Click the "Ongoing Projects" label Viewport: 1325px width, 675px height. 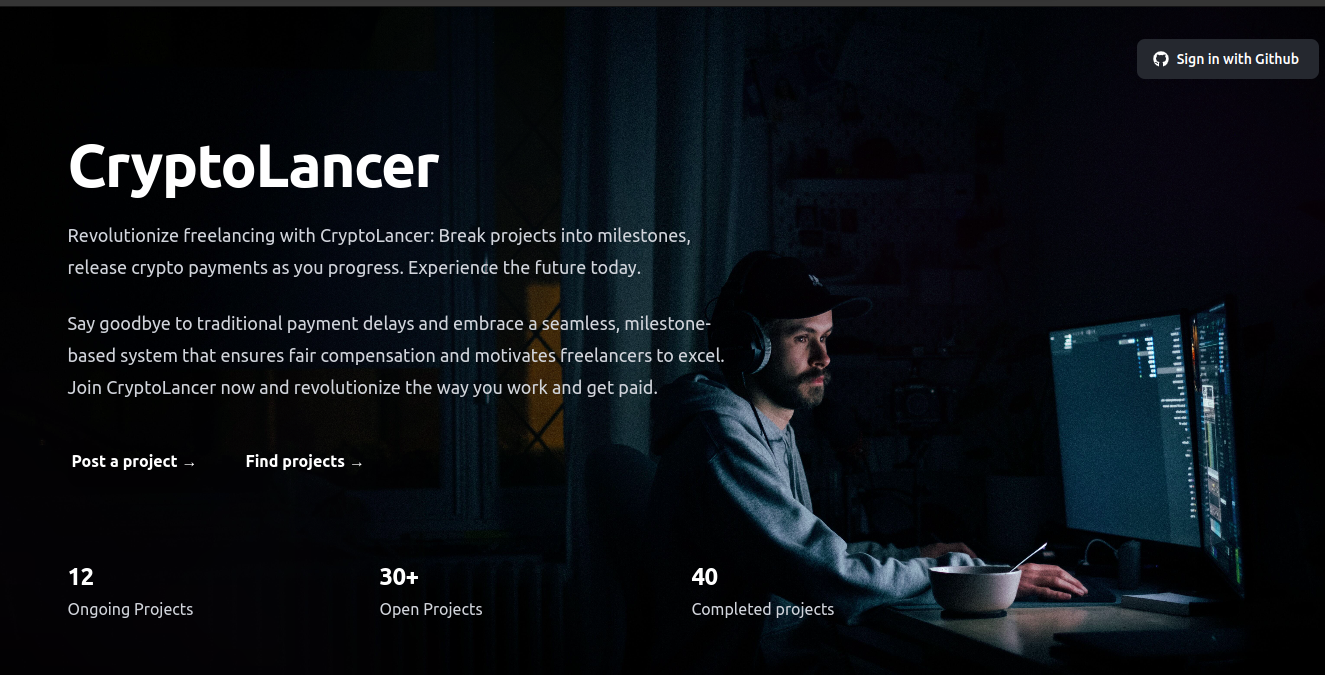130,609
